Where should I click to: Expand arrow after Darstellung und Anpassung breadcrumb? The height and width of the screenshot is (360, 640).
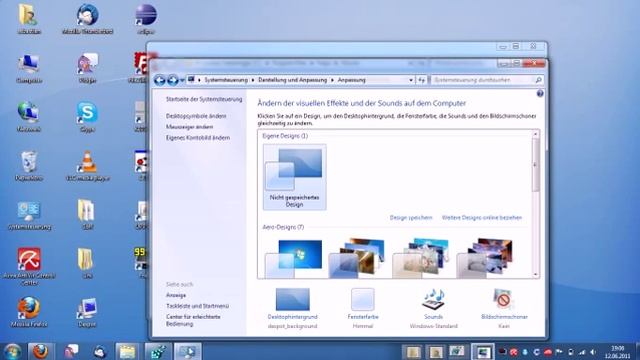[332, 80]
